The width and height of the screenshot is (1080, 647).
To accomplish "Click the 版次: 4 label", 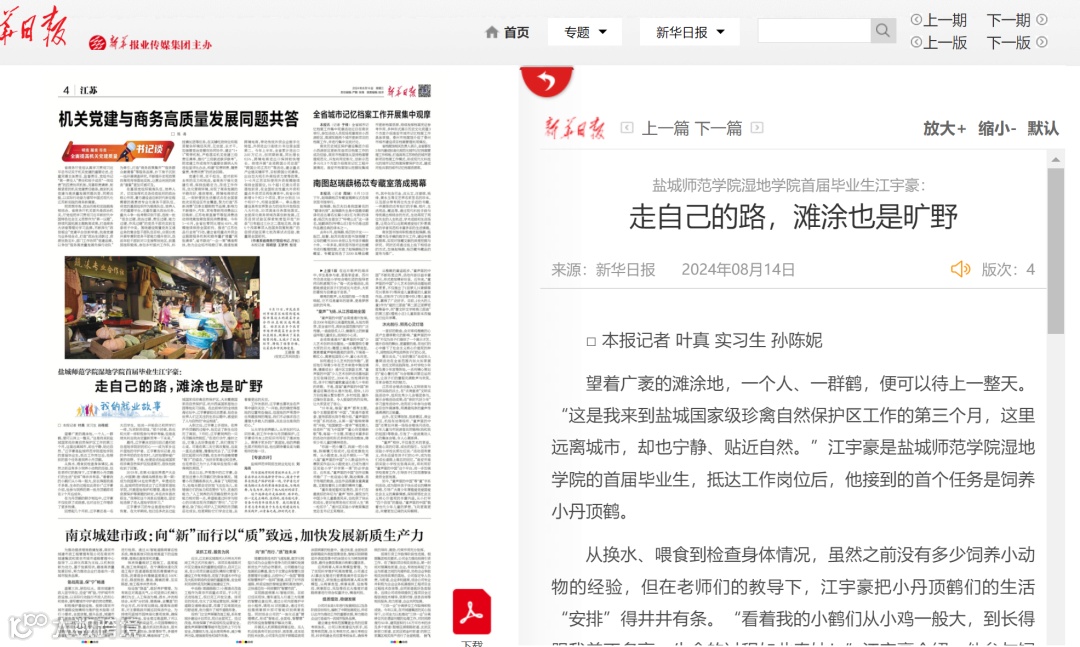I will coord(1008,269).
